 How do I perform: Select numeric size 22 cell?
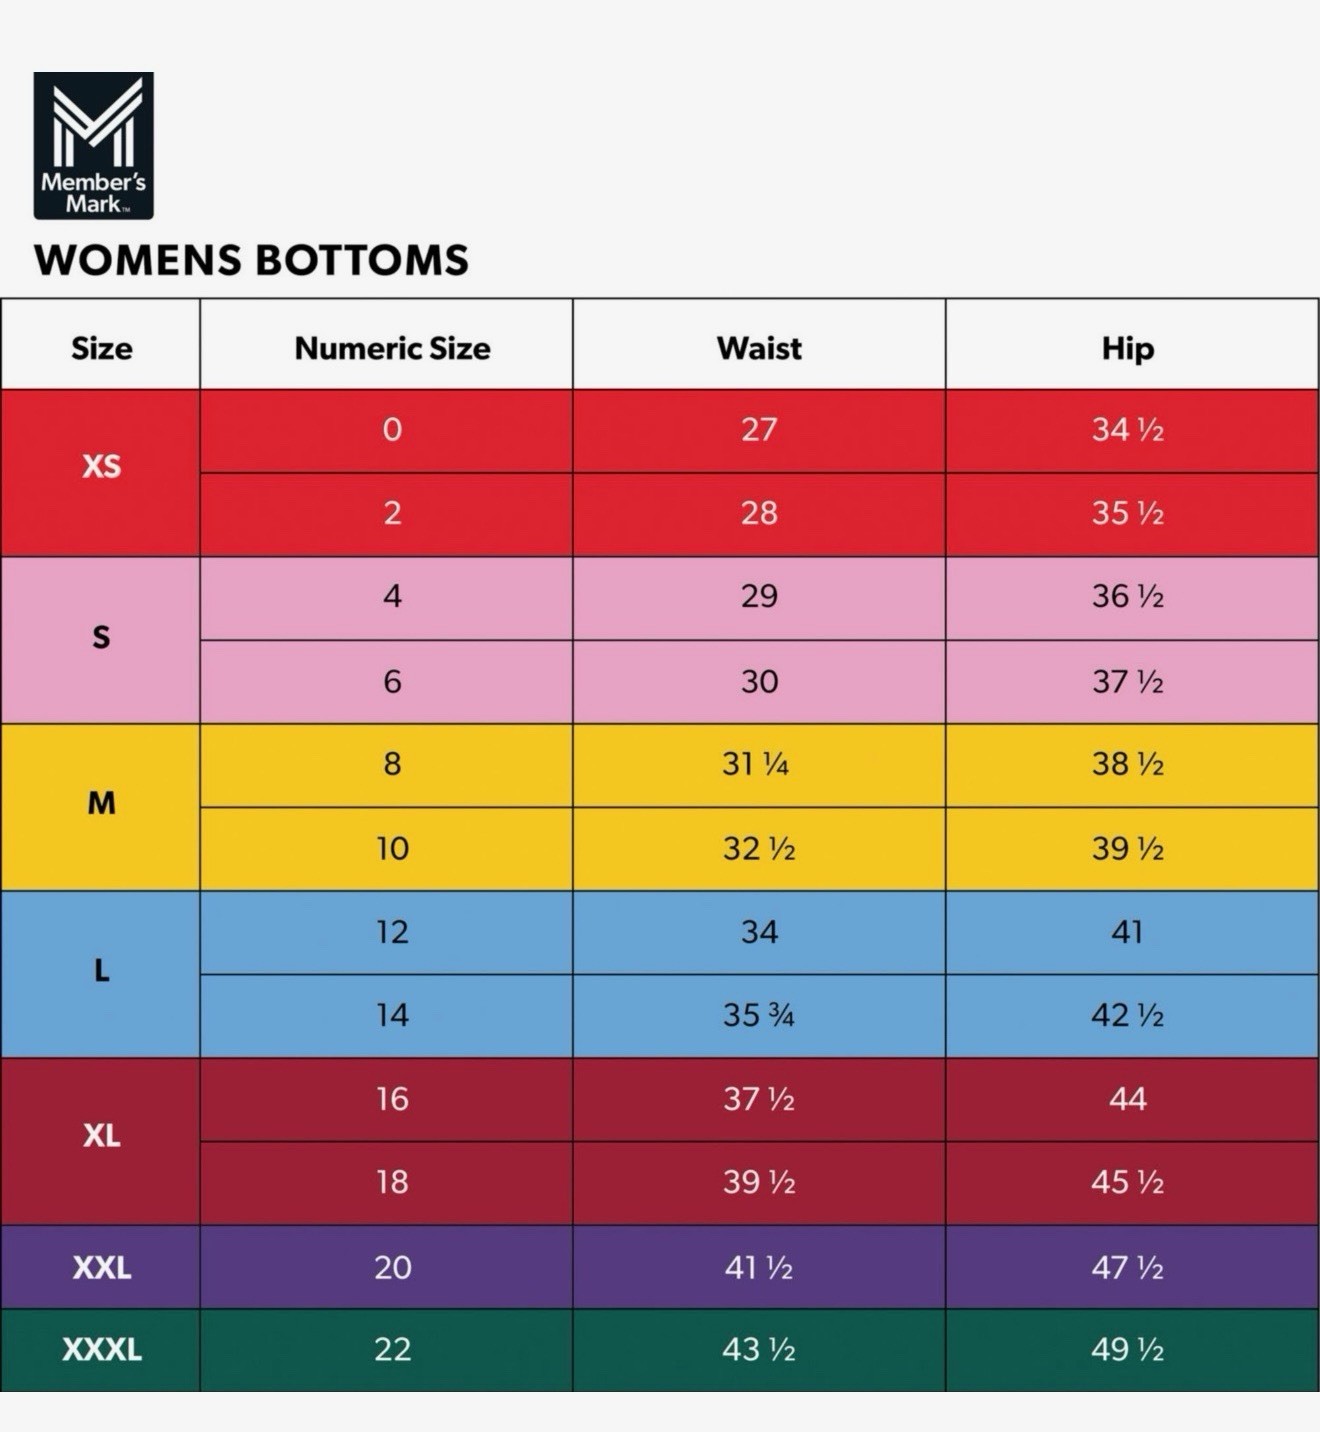(392, 1349)
